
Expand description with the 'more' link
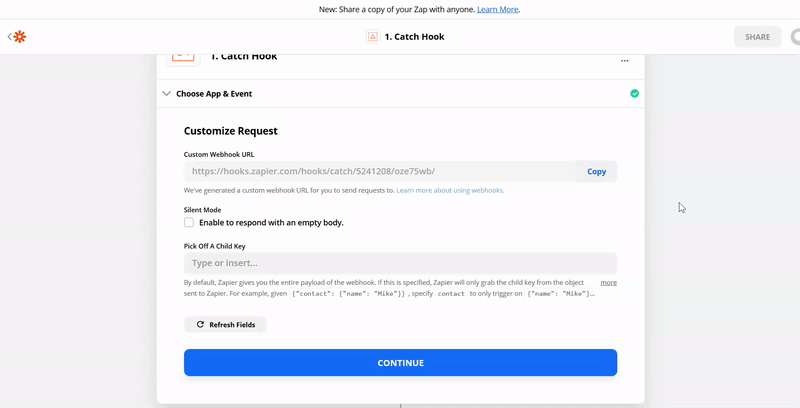click(x=608, y=283)
